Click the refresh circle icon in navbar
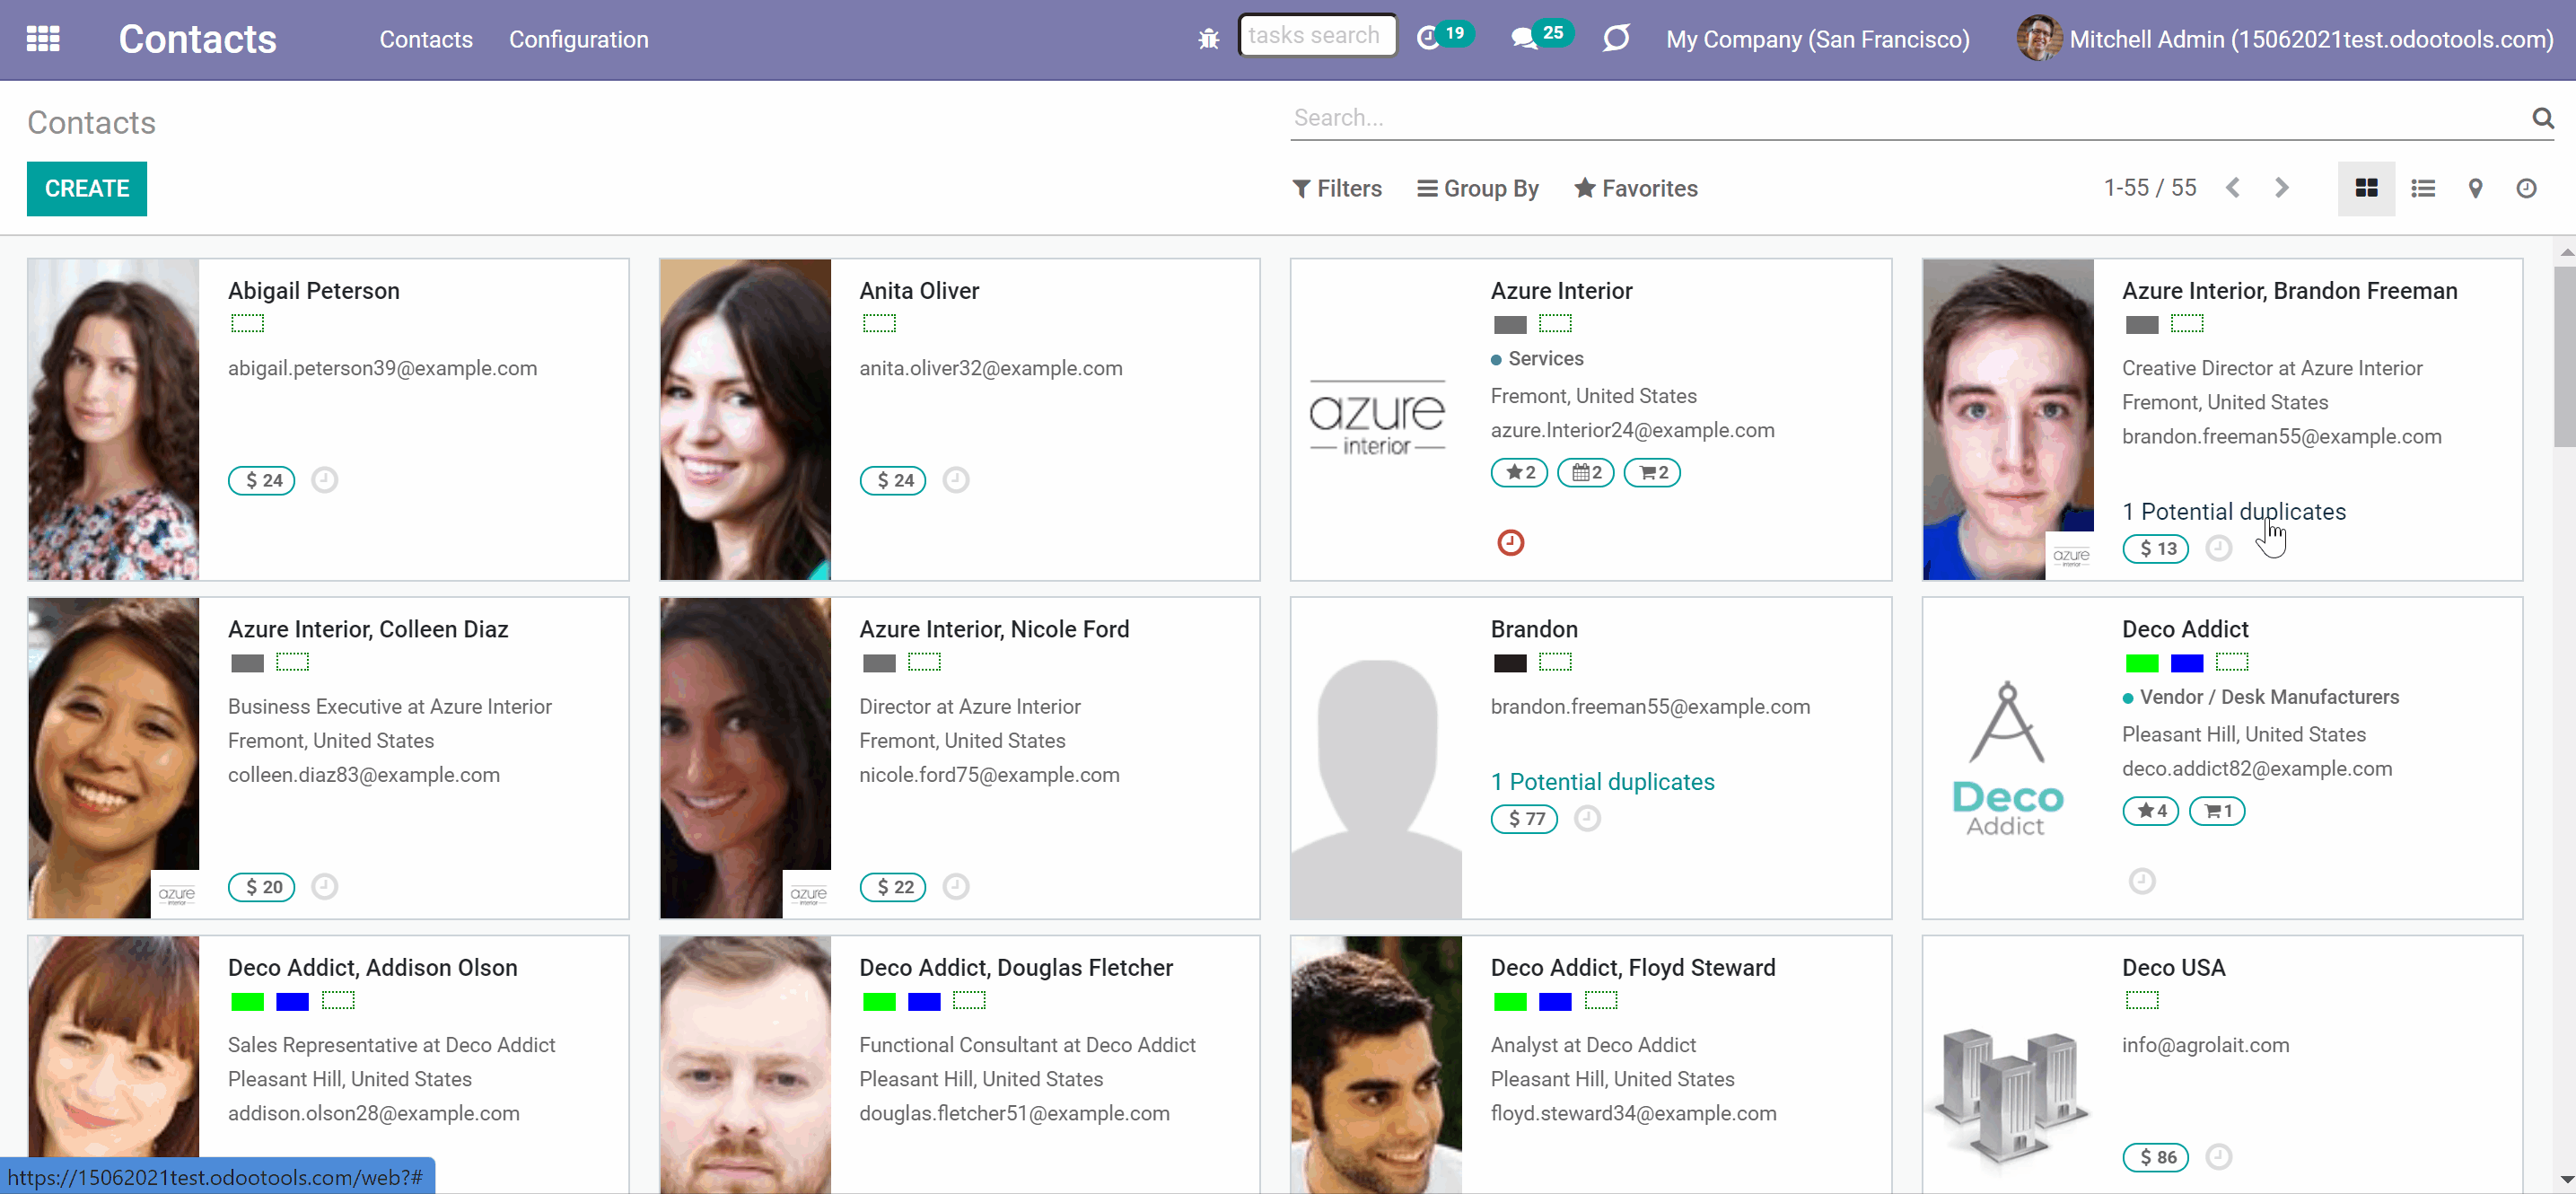Image resolution: width=2576 pixels, height=1194 pixels. pyautogui.click(x=1616, y=39)
